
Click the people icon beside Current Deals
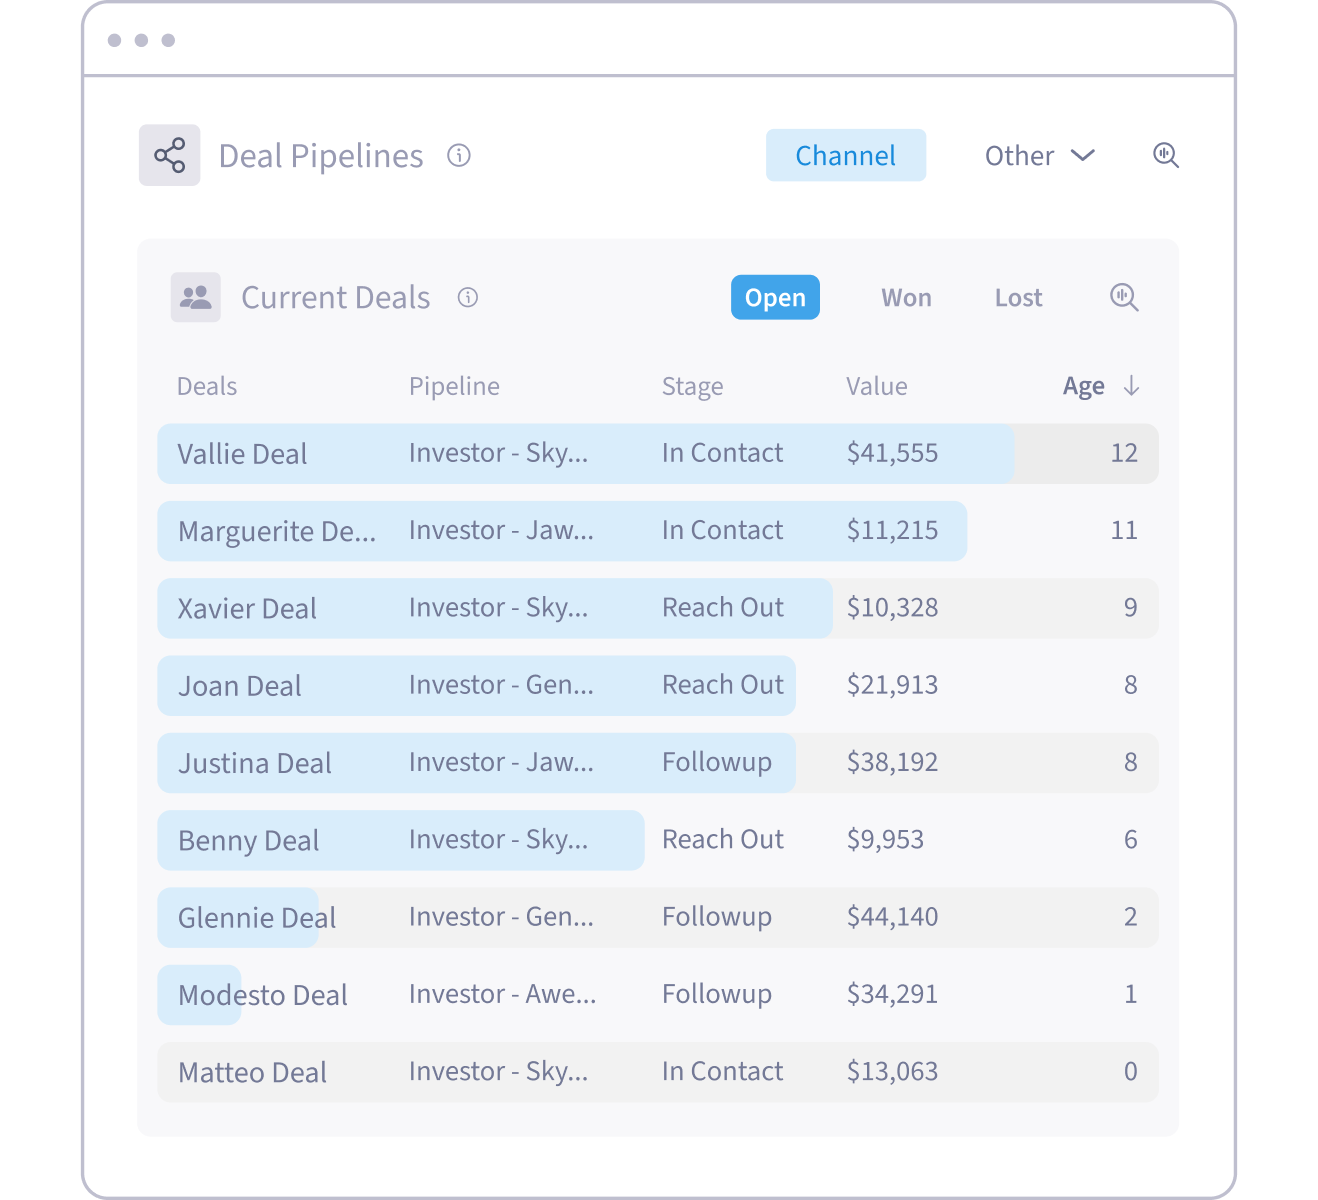click(x=195, y=297)
